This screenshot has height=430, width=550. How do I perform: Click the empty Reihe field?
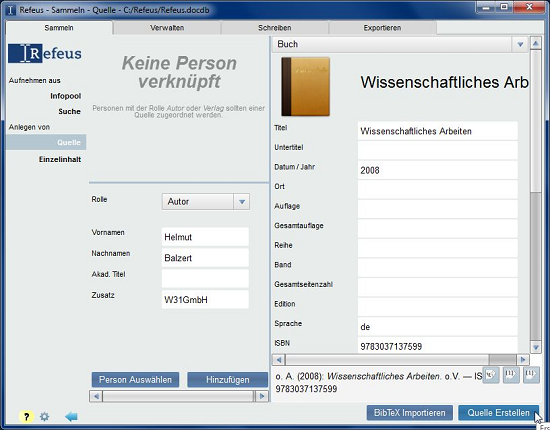click(438, 249)
